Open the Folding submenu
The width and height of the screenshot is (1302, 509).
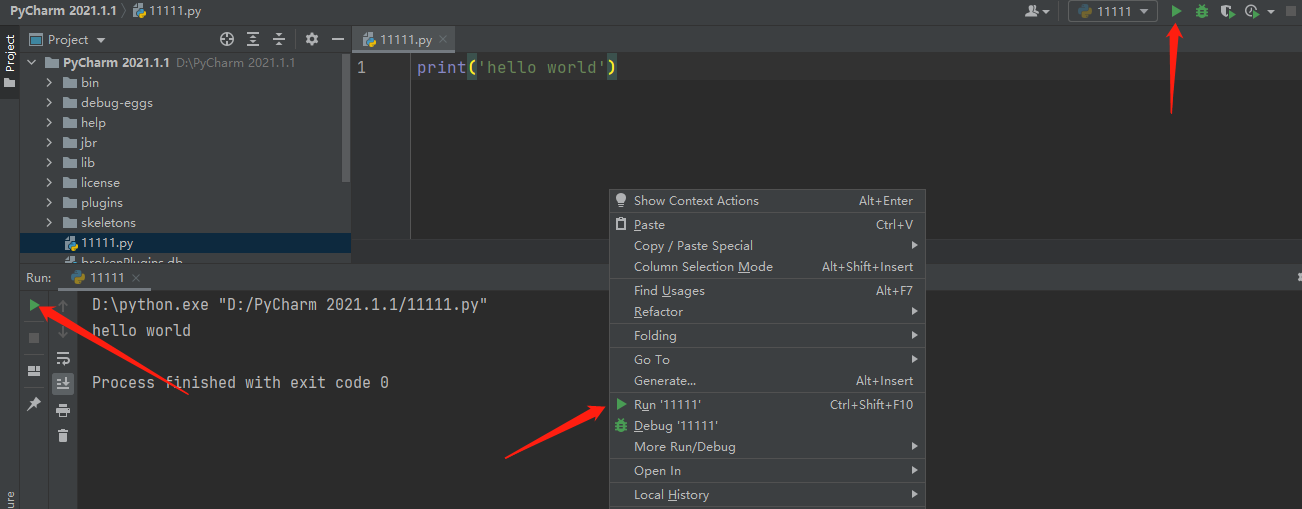(768, 336)
